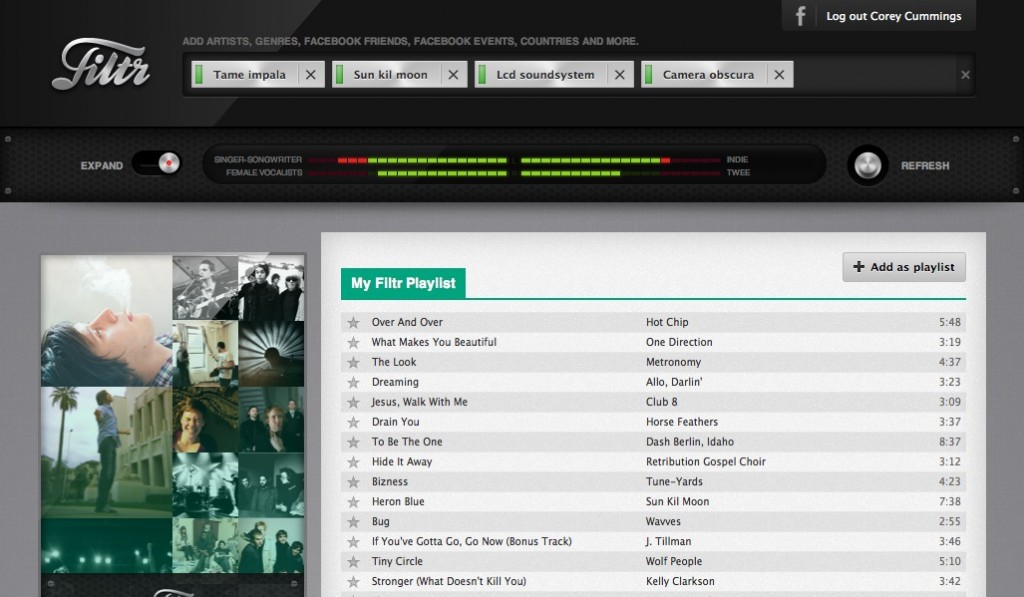Click the artist name Tune-Yards
The width and height of the screenshot is (1024, 597).
[x=674, y=481]
